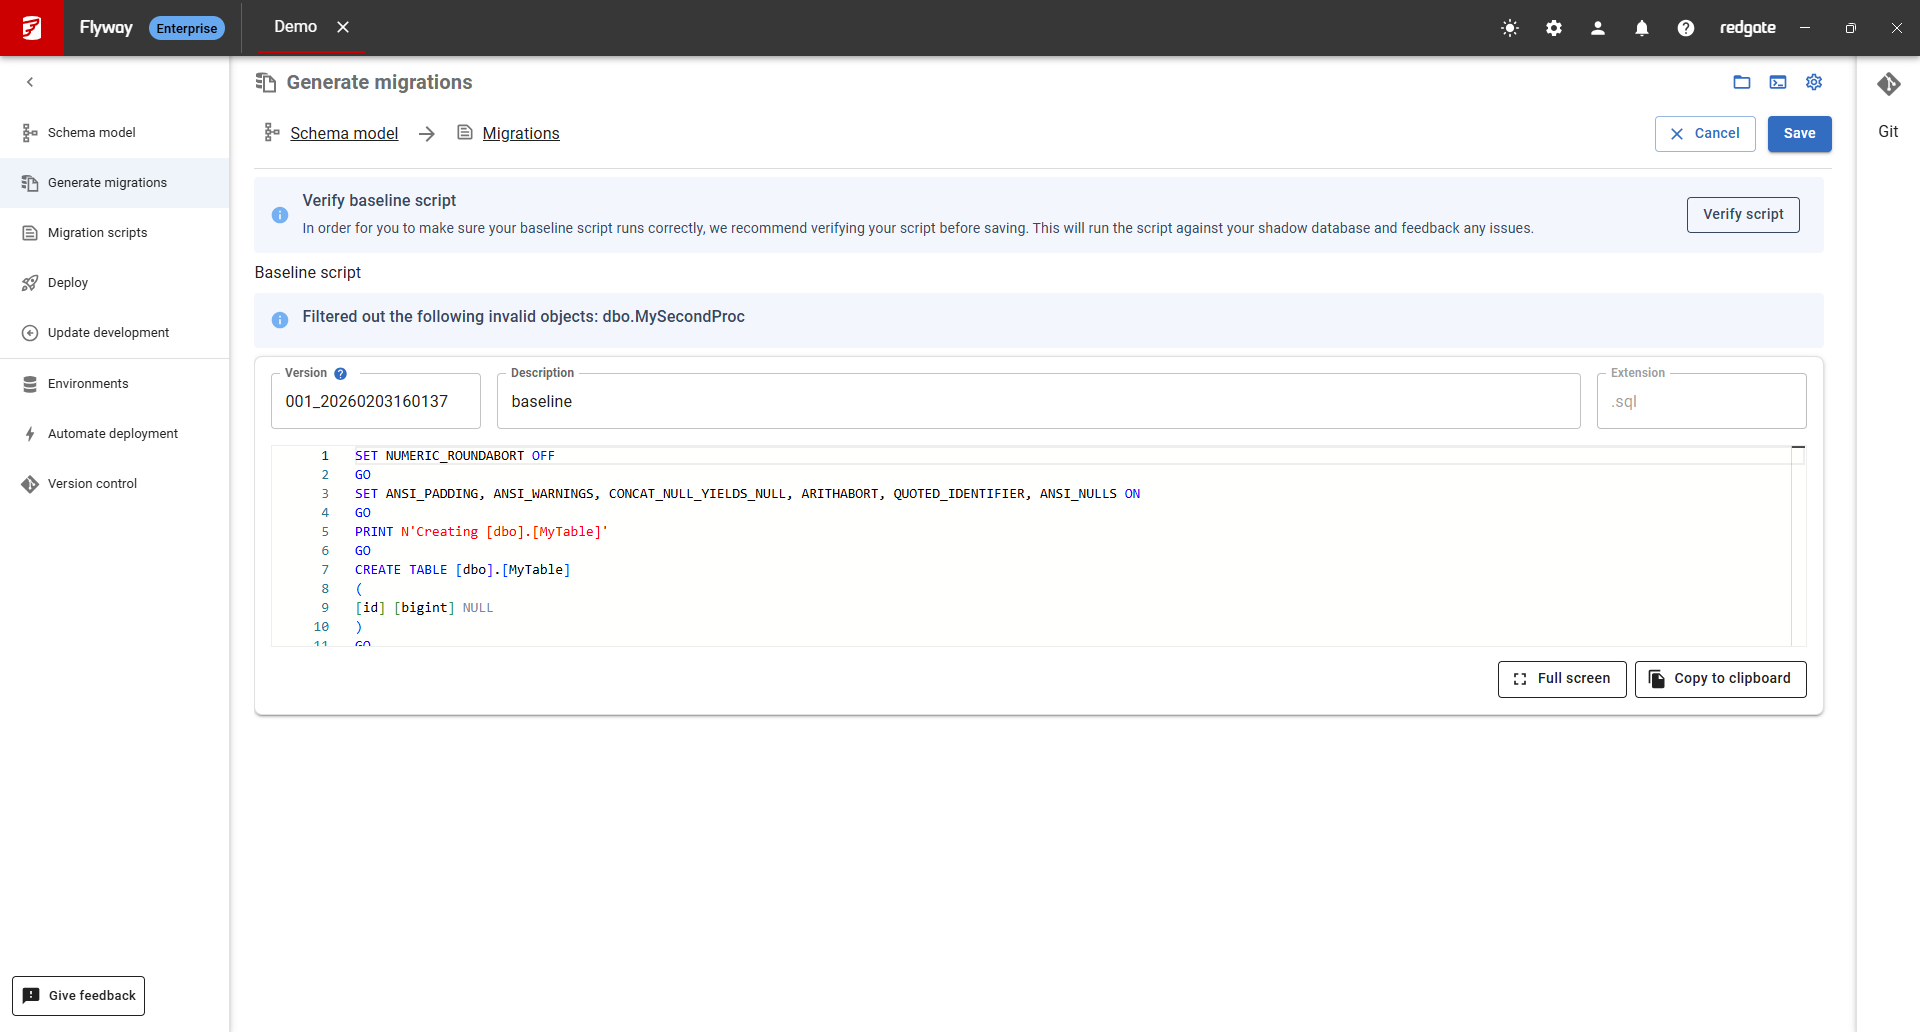
Task: Expand the script editor to Full screen
Action: pos(1562,679)
